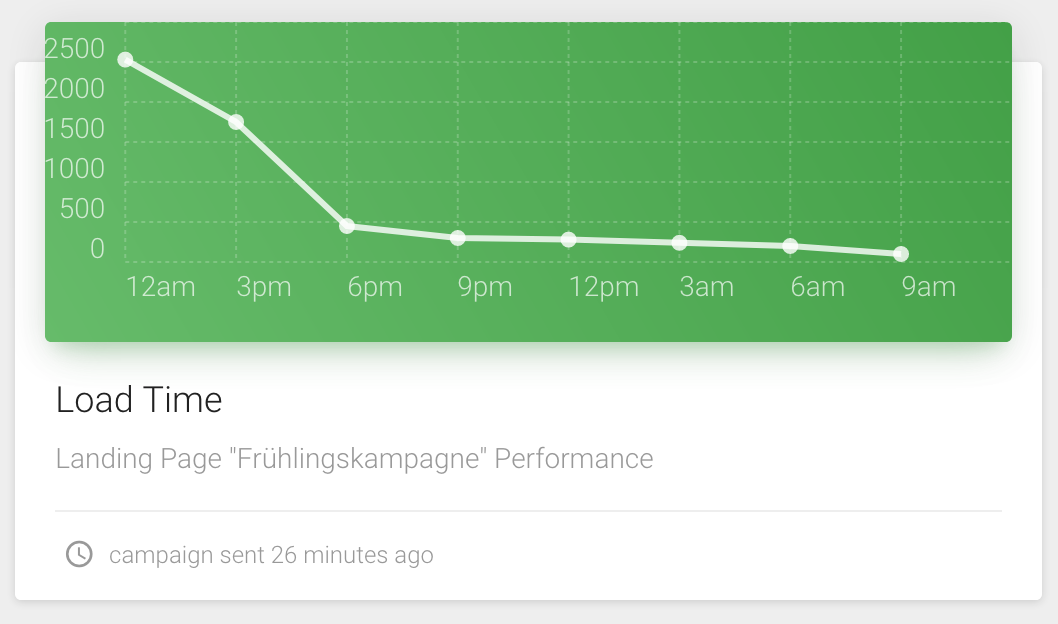Click the data point above 6am
1058x624 pixels.
[790, 246]
